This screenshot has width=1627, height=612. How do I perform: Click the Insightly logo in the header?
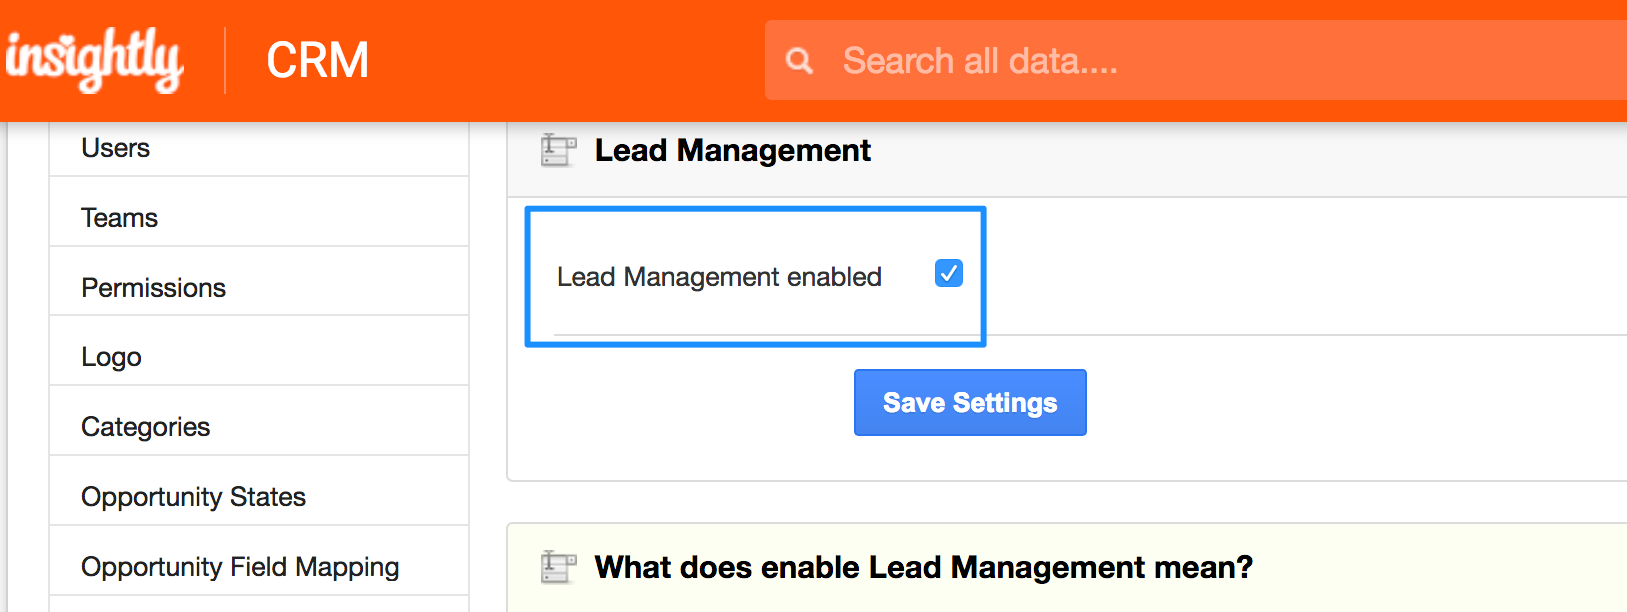94,60
